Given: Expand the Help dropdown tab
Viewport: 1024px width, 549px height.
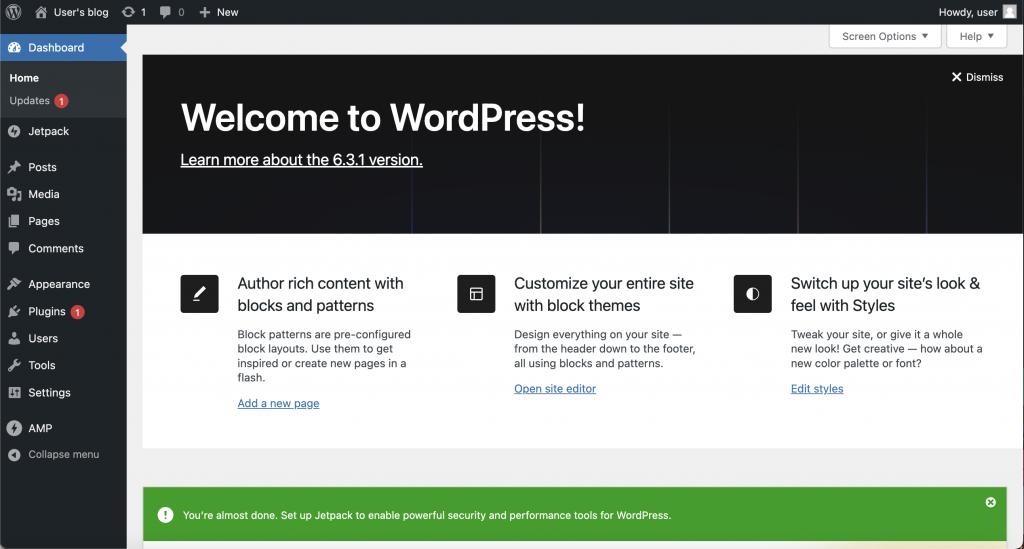Looking at the screenshot, I should point(976,37).
